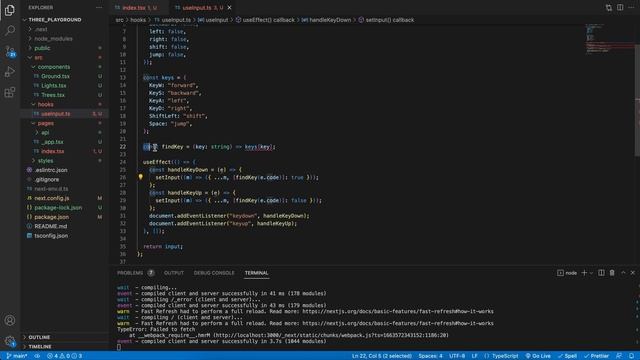Click the main branch indicator in status bar

pyautogui.click(x=16, y=356)
